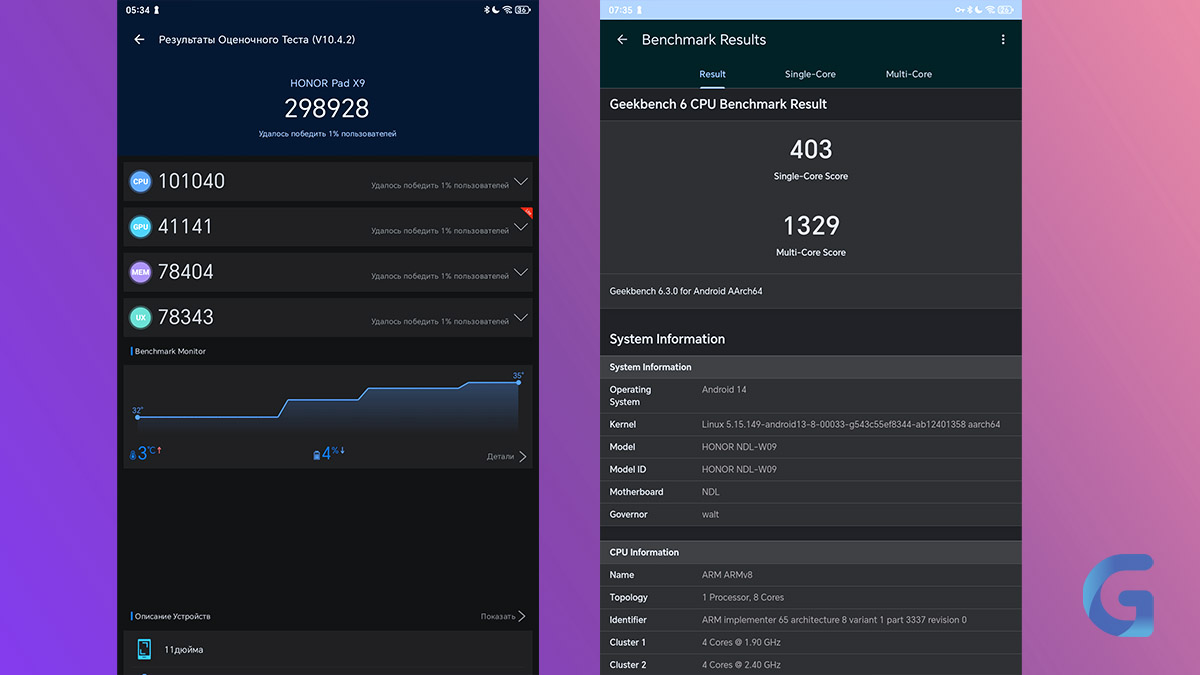
Task: Click the CPU Information table header
Action: tap(811, 552)
